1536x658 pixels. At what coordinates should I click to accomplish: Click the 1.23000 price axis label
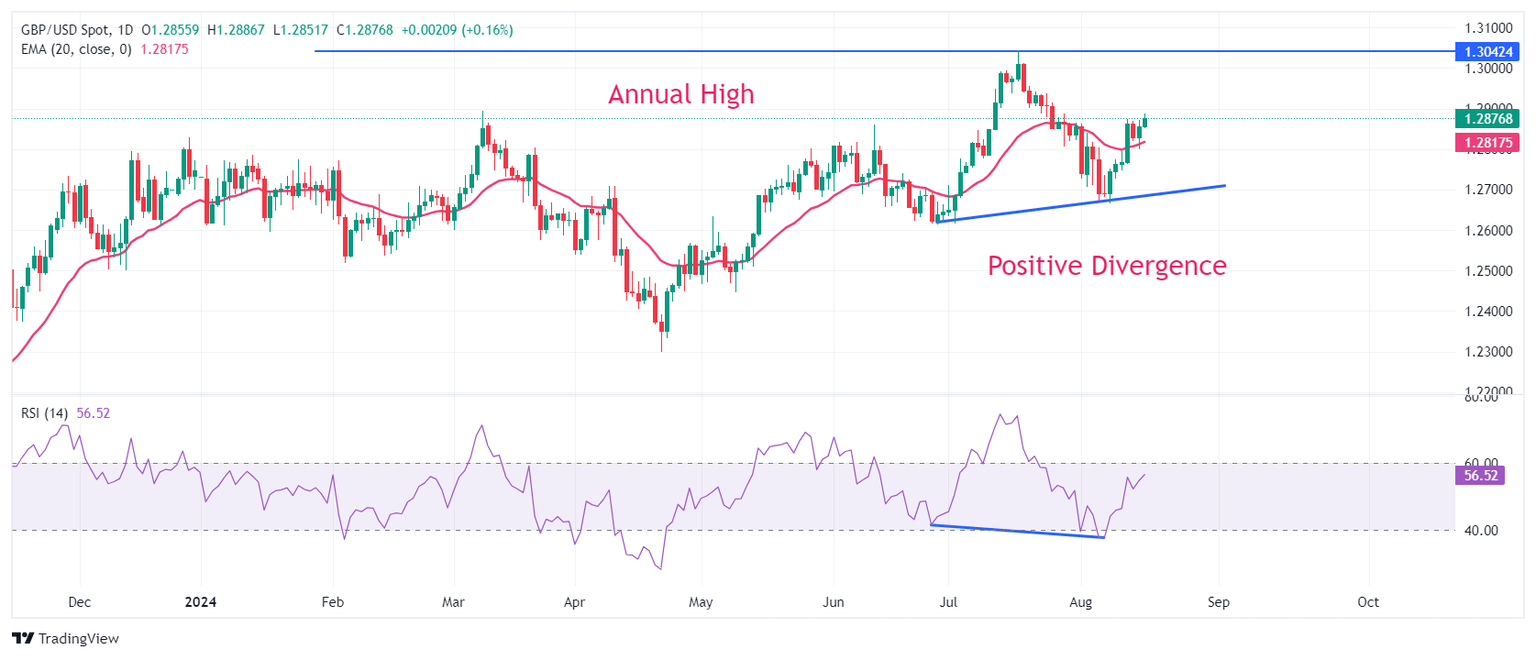click(x=1486, y=352)
